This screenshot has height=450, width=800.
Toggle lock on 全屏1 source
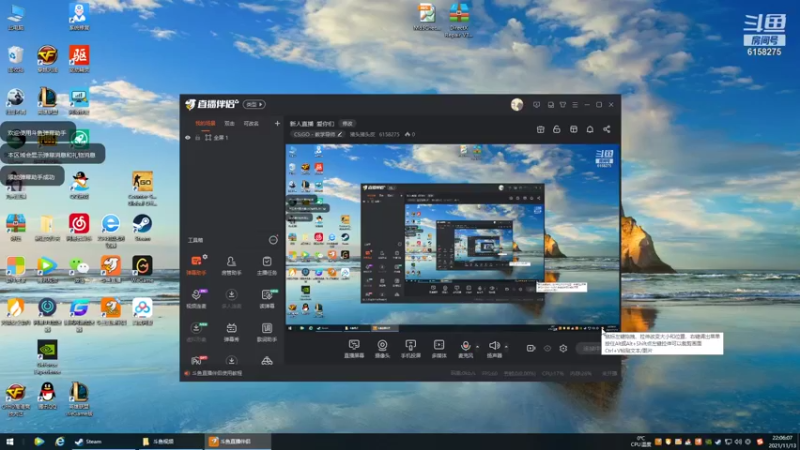[197, 138]
